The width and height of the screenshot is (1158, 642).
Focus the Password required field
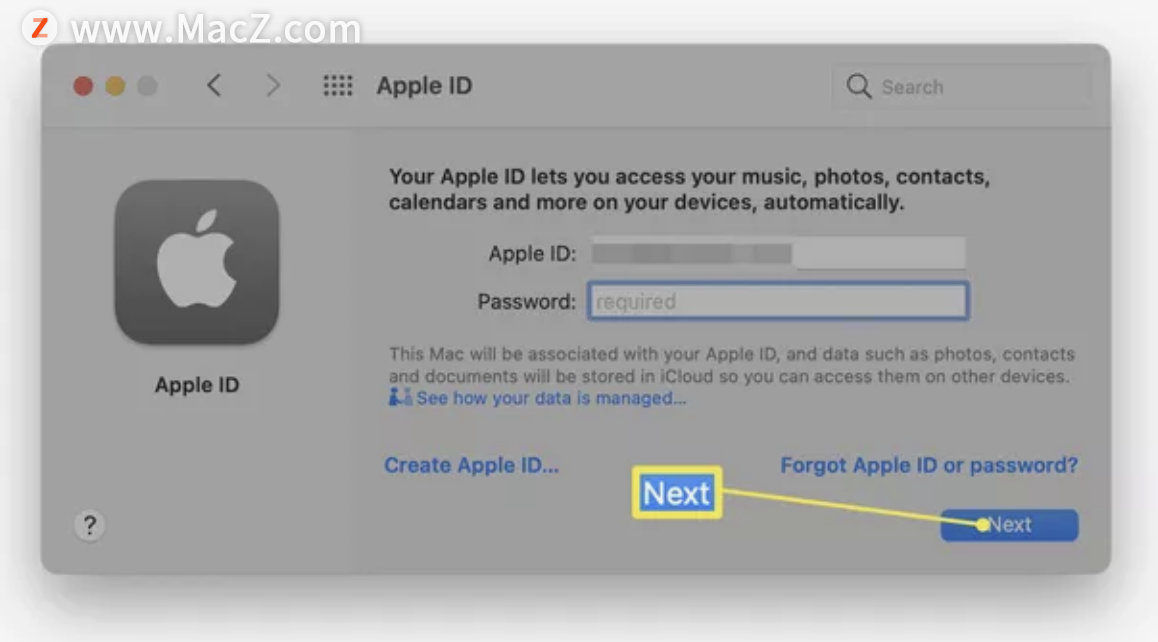778,301
